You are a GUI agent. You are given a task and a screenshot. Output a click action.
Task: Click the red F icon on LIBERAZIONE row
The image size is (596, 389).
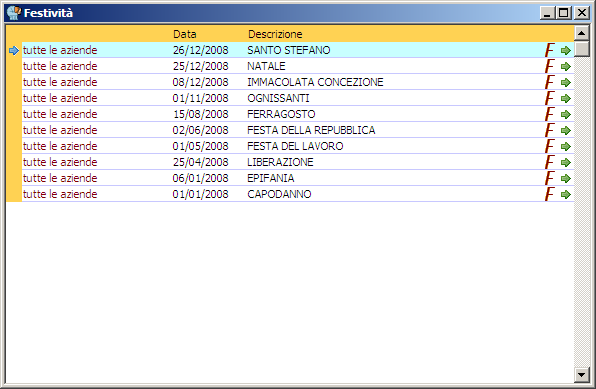coord(550,162)
